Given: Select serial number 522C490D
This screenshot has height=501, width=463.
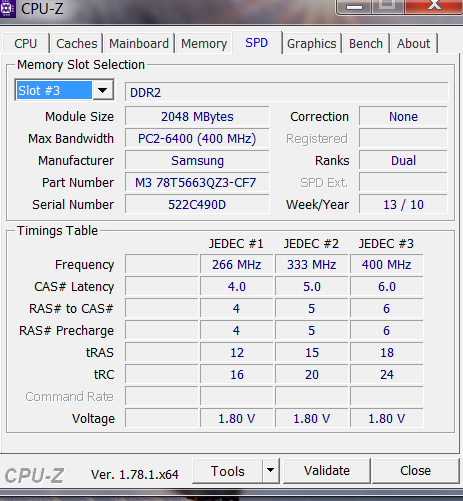Looking at the screenshot, I should (197, 205).
